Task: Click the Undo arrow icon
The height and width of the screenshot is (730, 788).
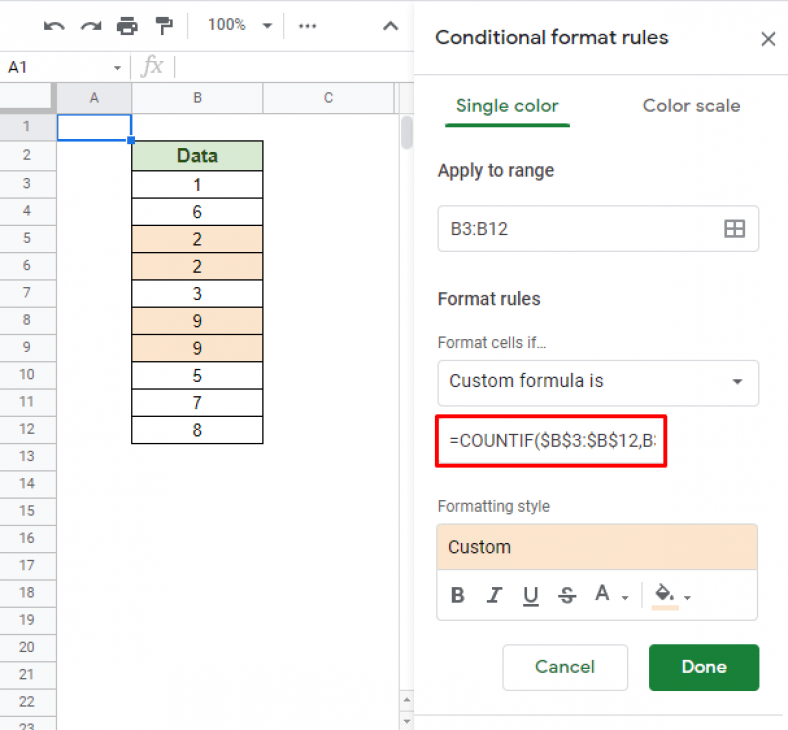Action: tap(55, 26)
